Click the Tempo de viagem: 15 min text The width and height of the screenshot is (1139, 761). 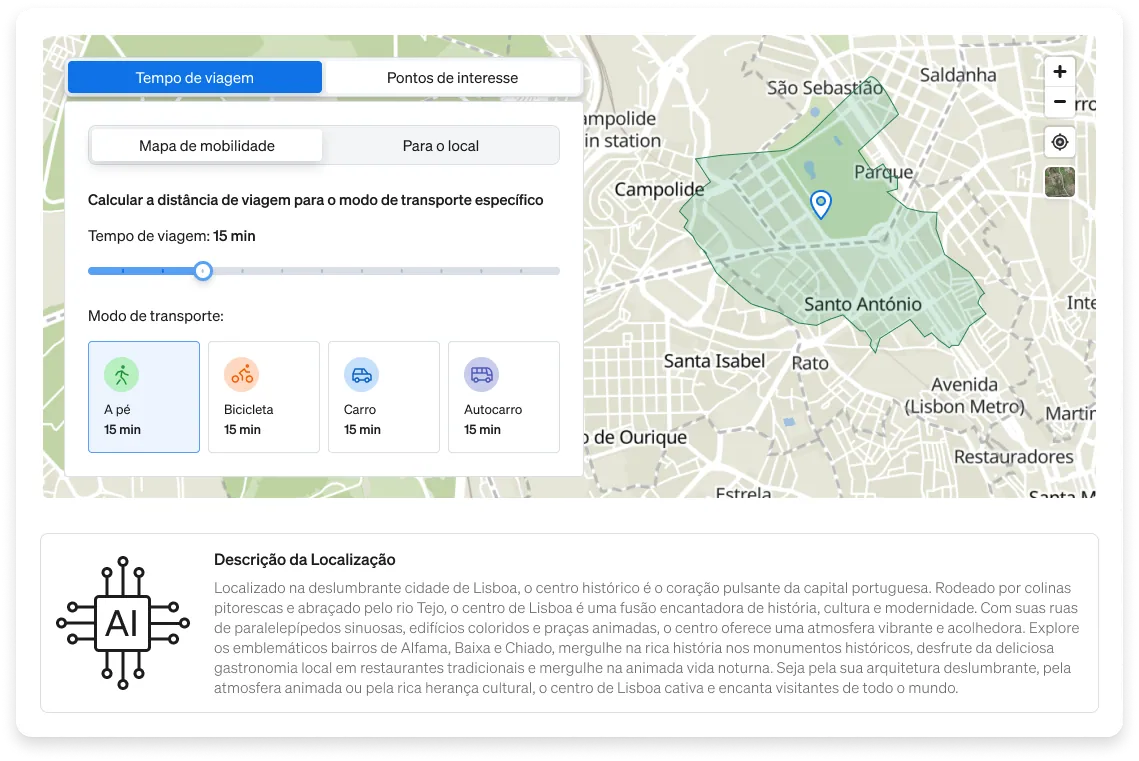click(x=171, y=236)
